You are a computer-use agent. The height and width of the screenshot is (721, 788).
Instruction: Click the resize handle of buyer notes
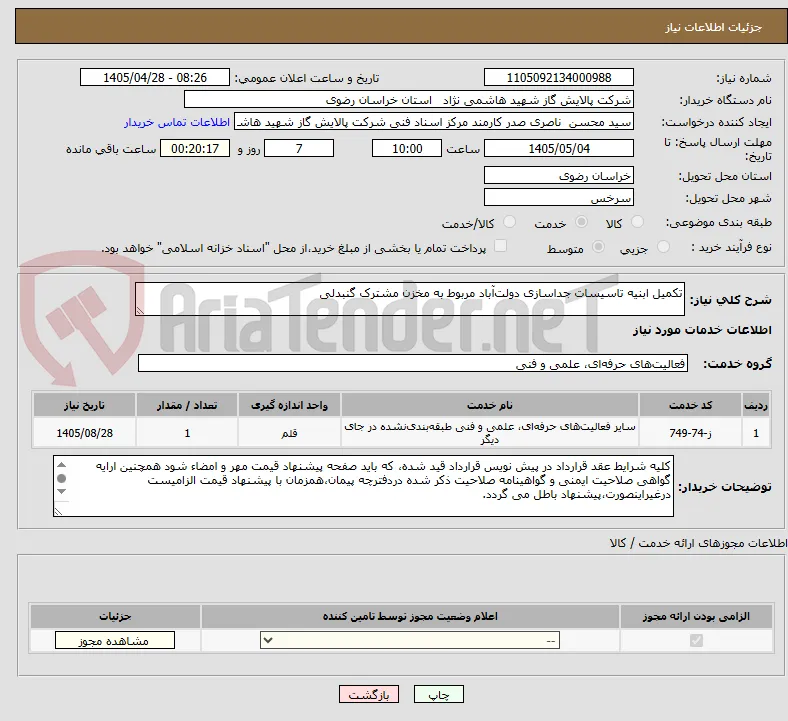(58, 511)
